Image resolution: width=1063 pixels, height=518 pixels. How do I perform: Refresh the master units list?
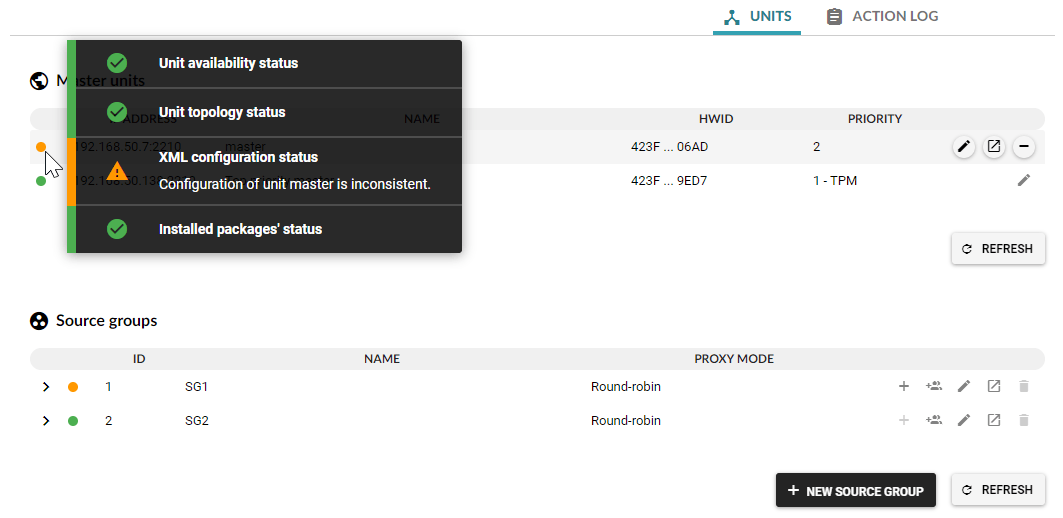click(x=997, y=249)
